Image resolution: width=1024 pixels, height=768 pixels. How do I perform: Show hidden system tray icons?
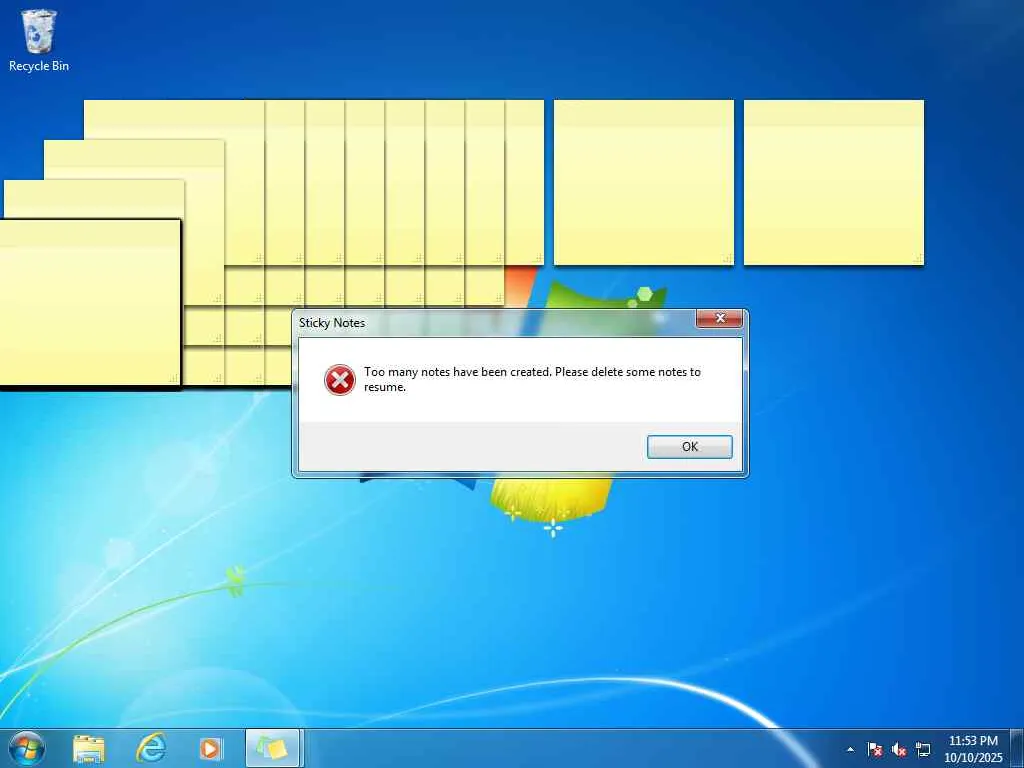850,749
